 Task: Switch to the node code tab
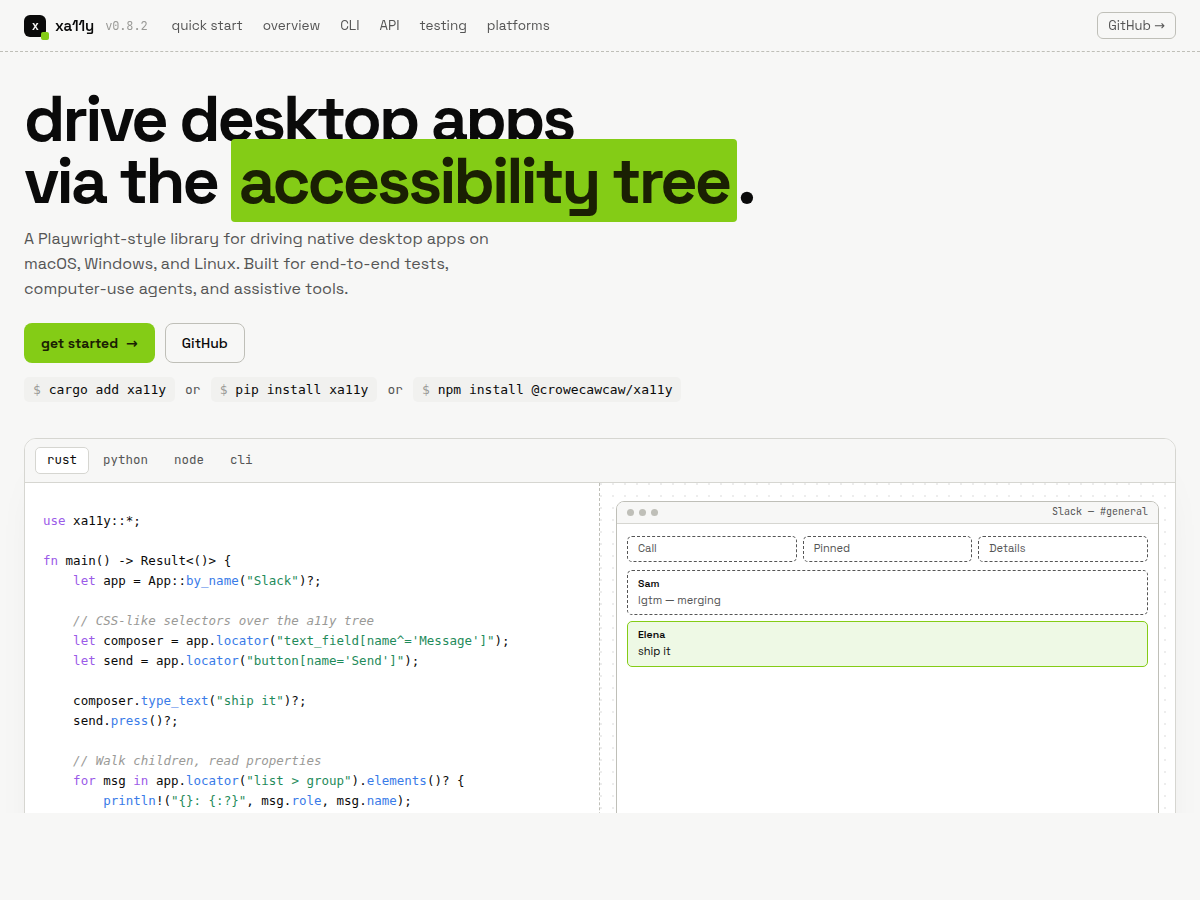click(x=189, y=460)
